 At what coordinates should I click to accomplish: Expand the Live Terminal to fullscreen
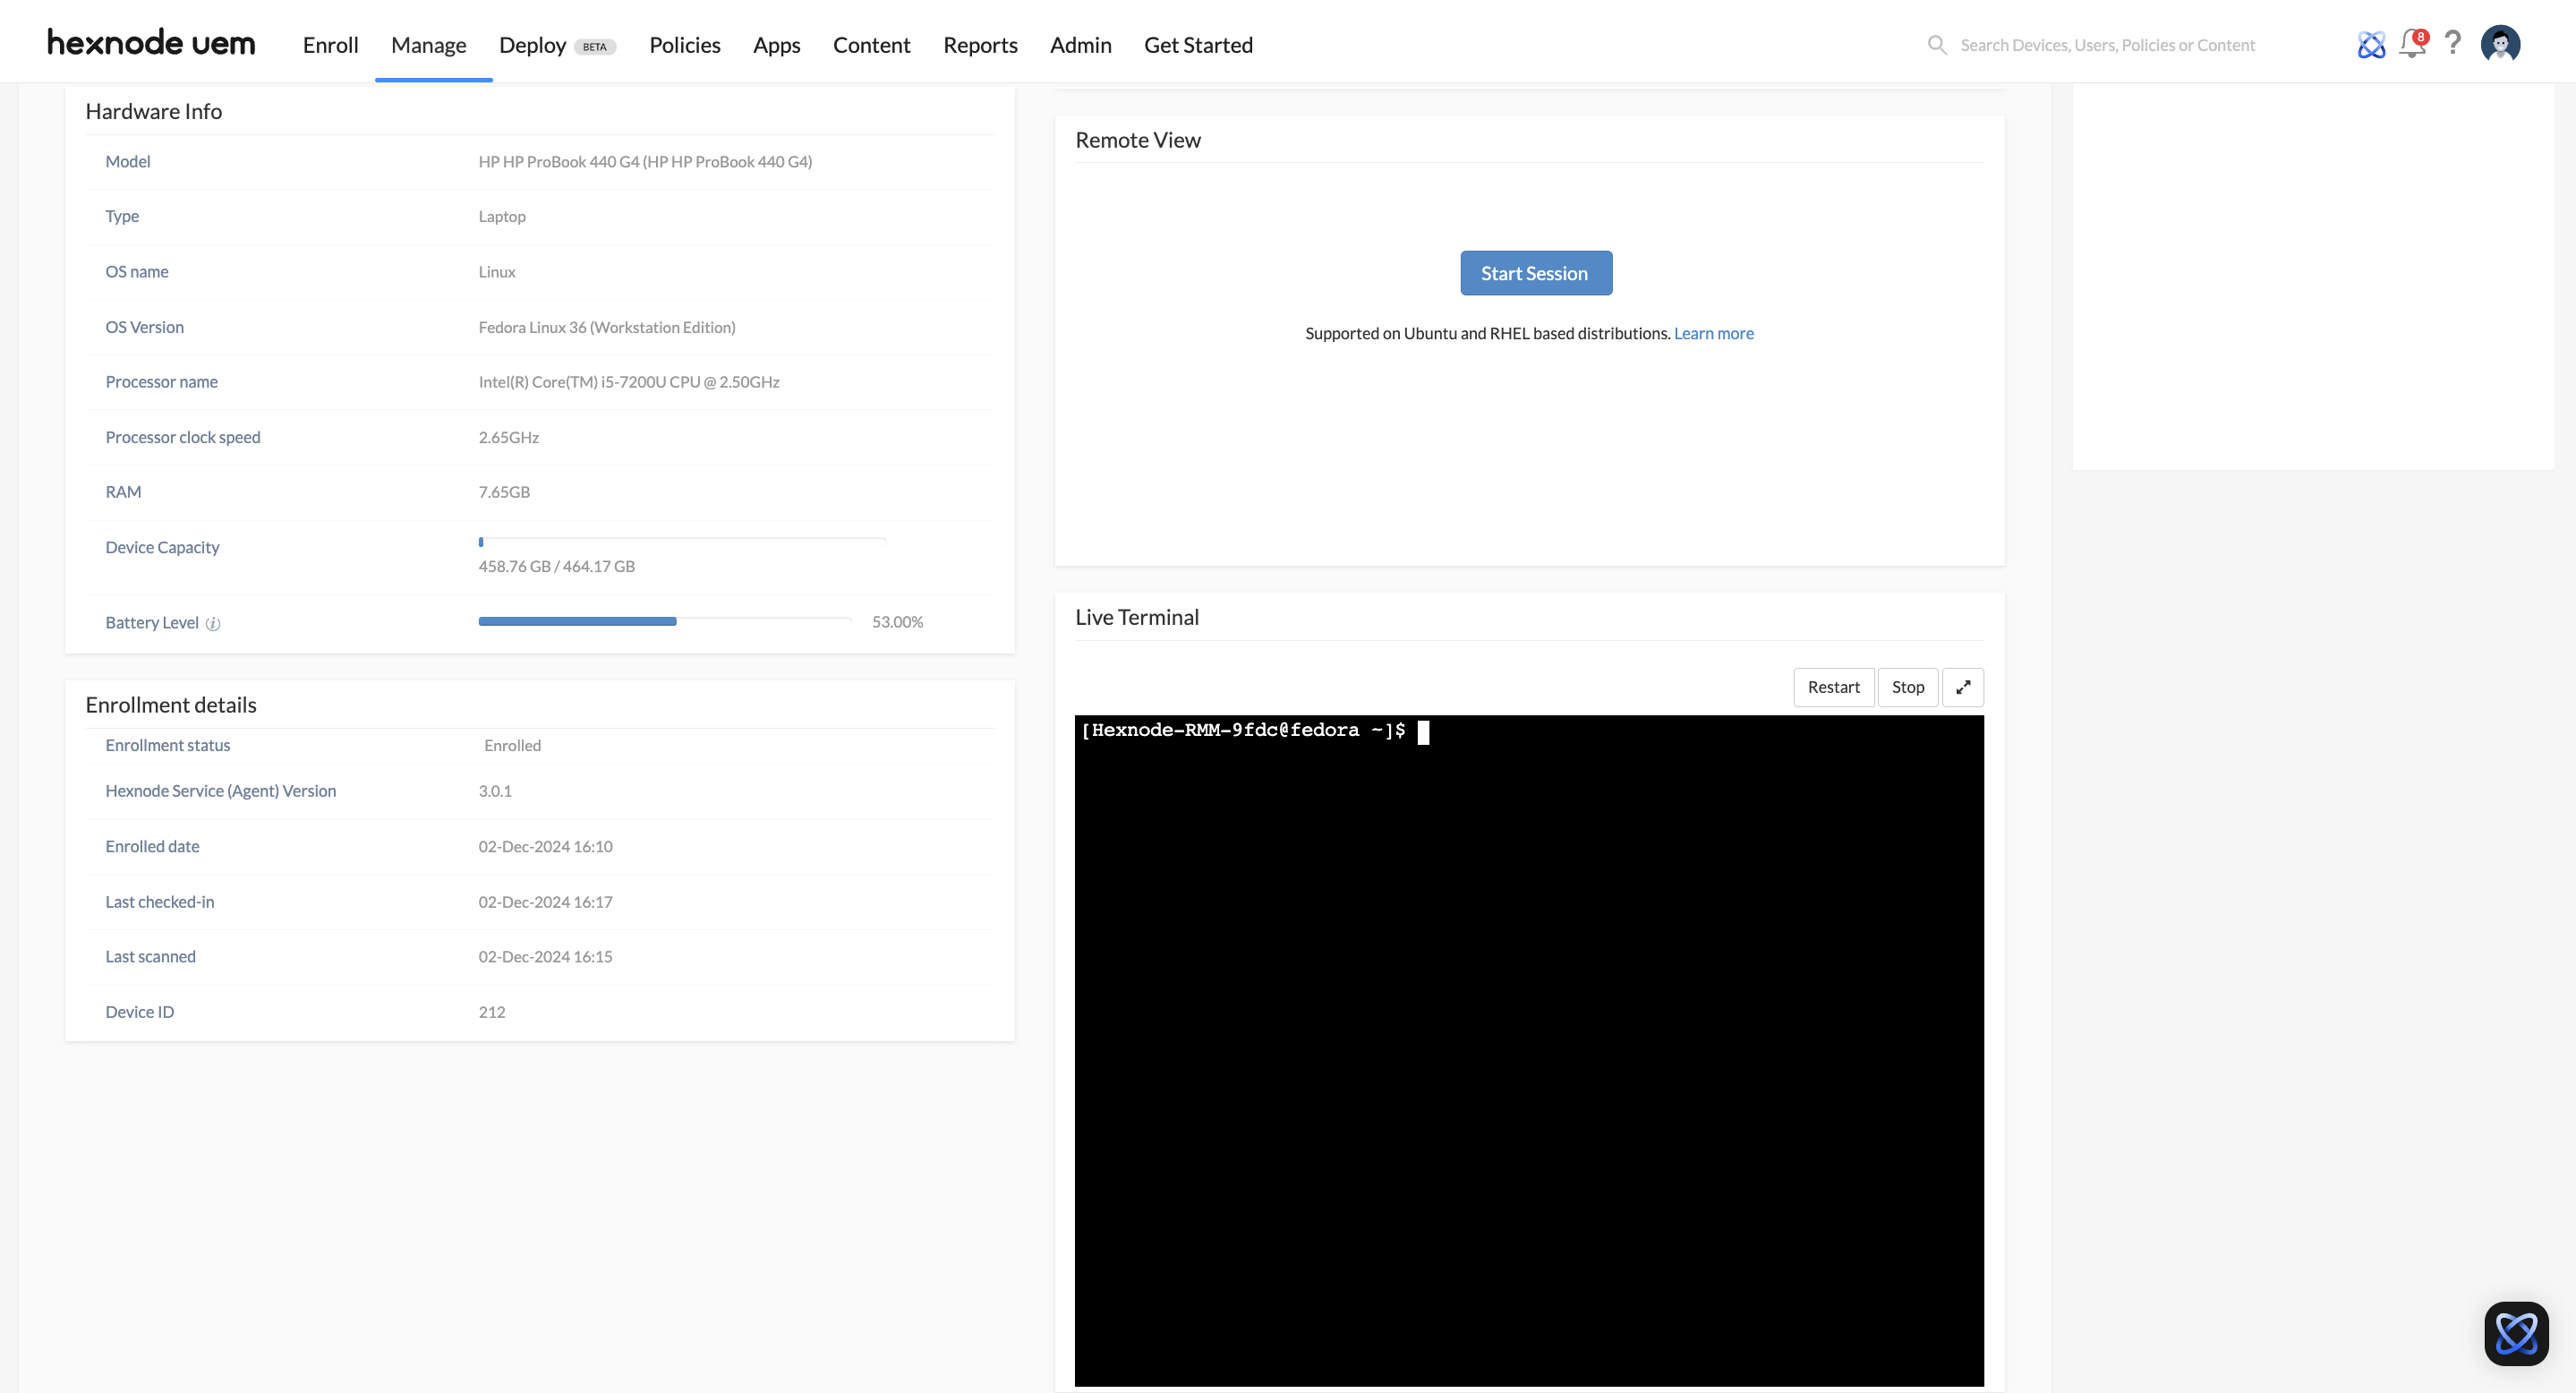click(x=1963, y=687)
